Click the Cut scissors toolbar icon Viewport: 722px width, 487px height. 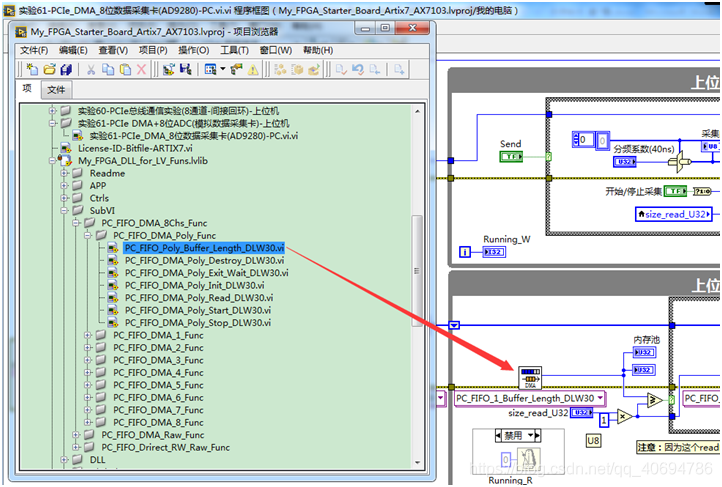(91, 70)
